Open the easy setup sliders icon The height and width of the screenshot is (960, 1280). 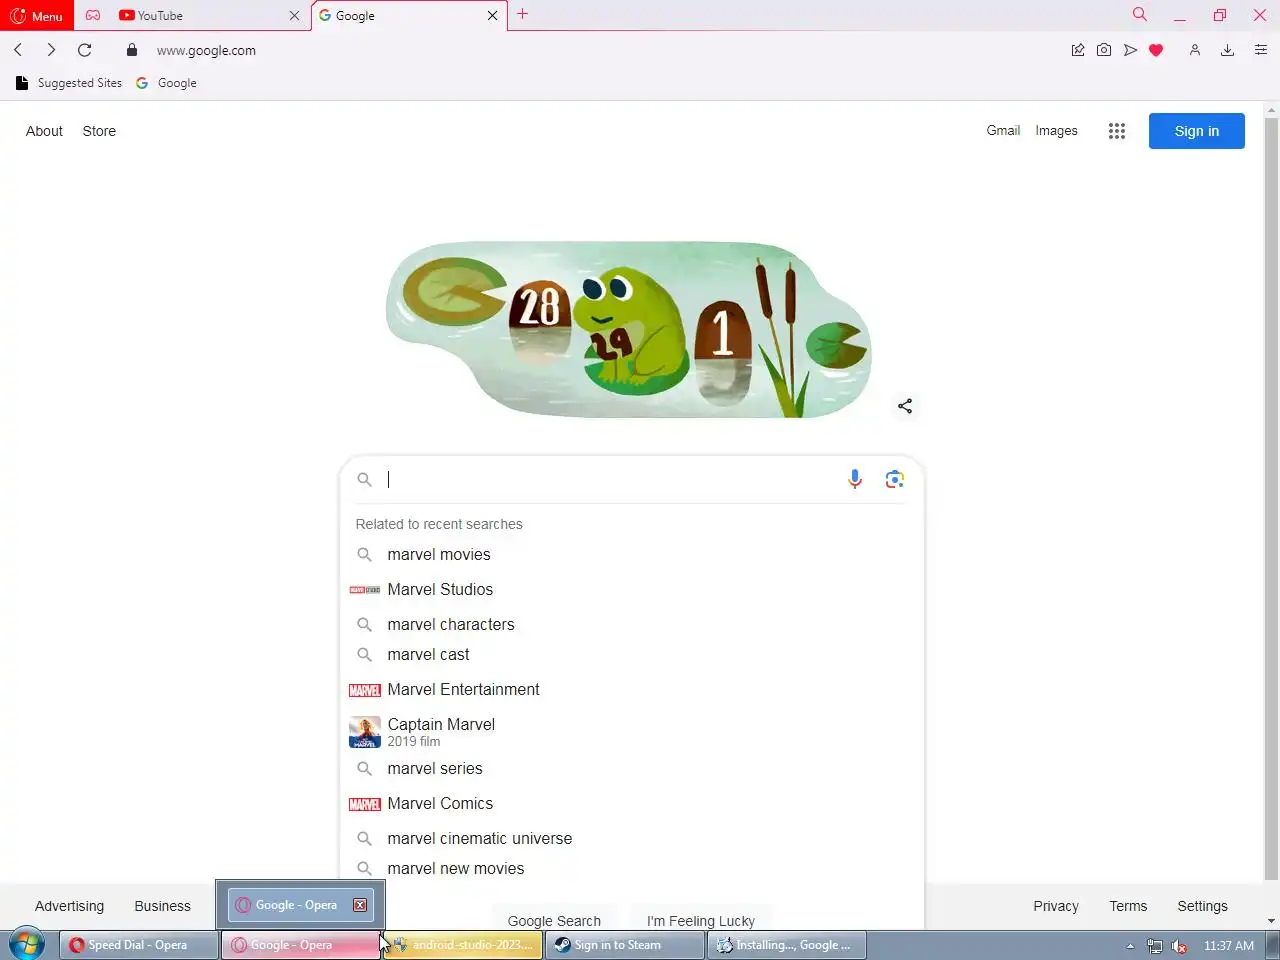[x=1260, y=50]
